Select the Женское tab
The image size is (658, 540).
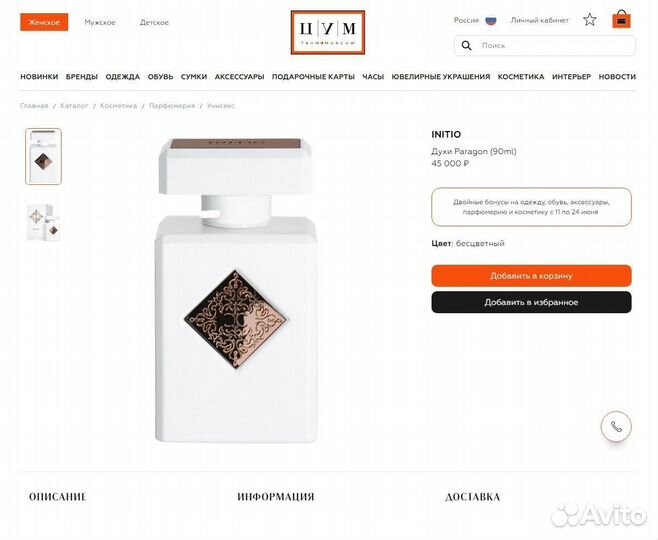[44, 22]
